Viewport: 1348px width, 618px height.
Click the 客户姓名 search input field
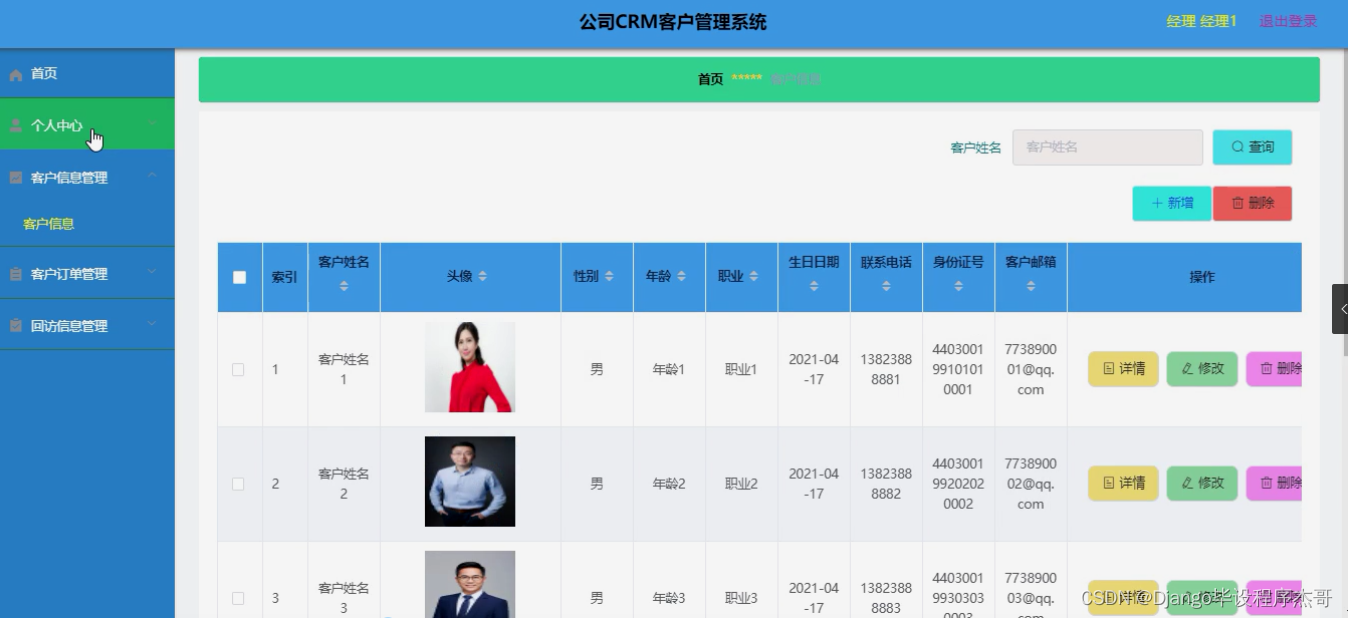1106,147
